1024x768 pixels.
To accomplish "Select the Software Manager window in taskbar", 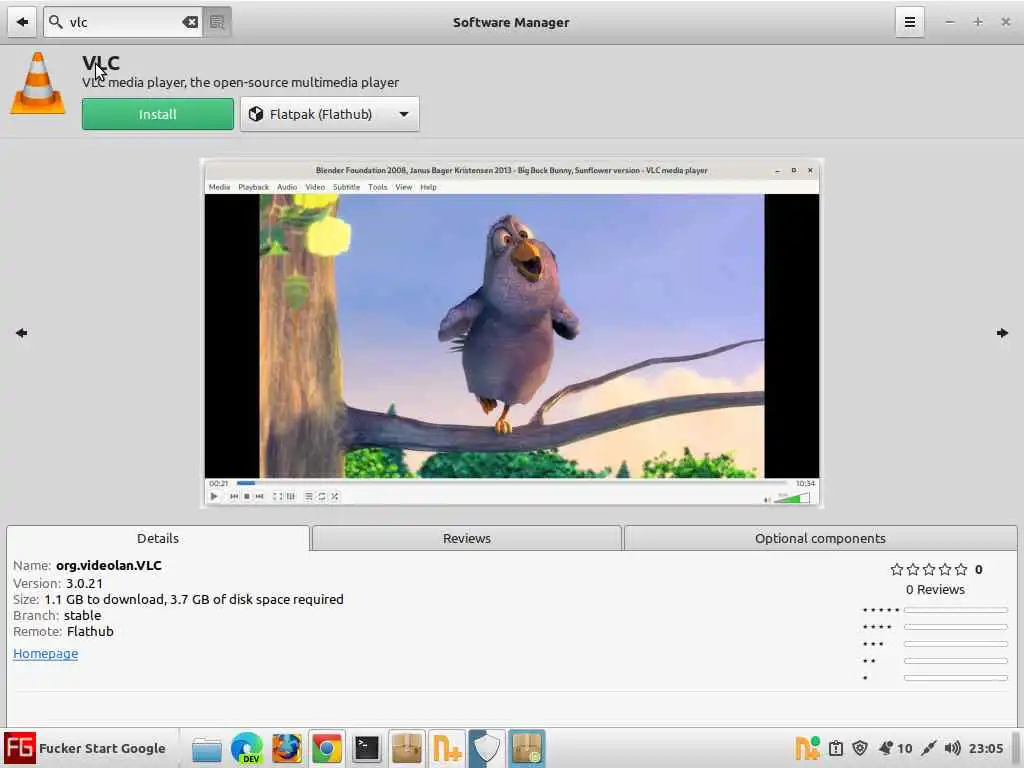I will (x=526, y=748).
